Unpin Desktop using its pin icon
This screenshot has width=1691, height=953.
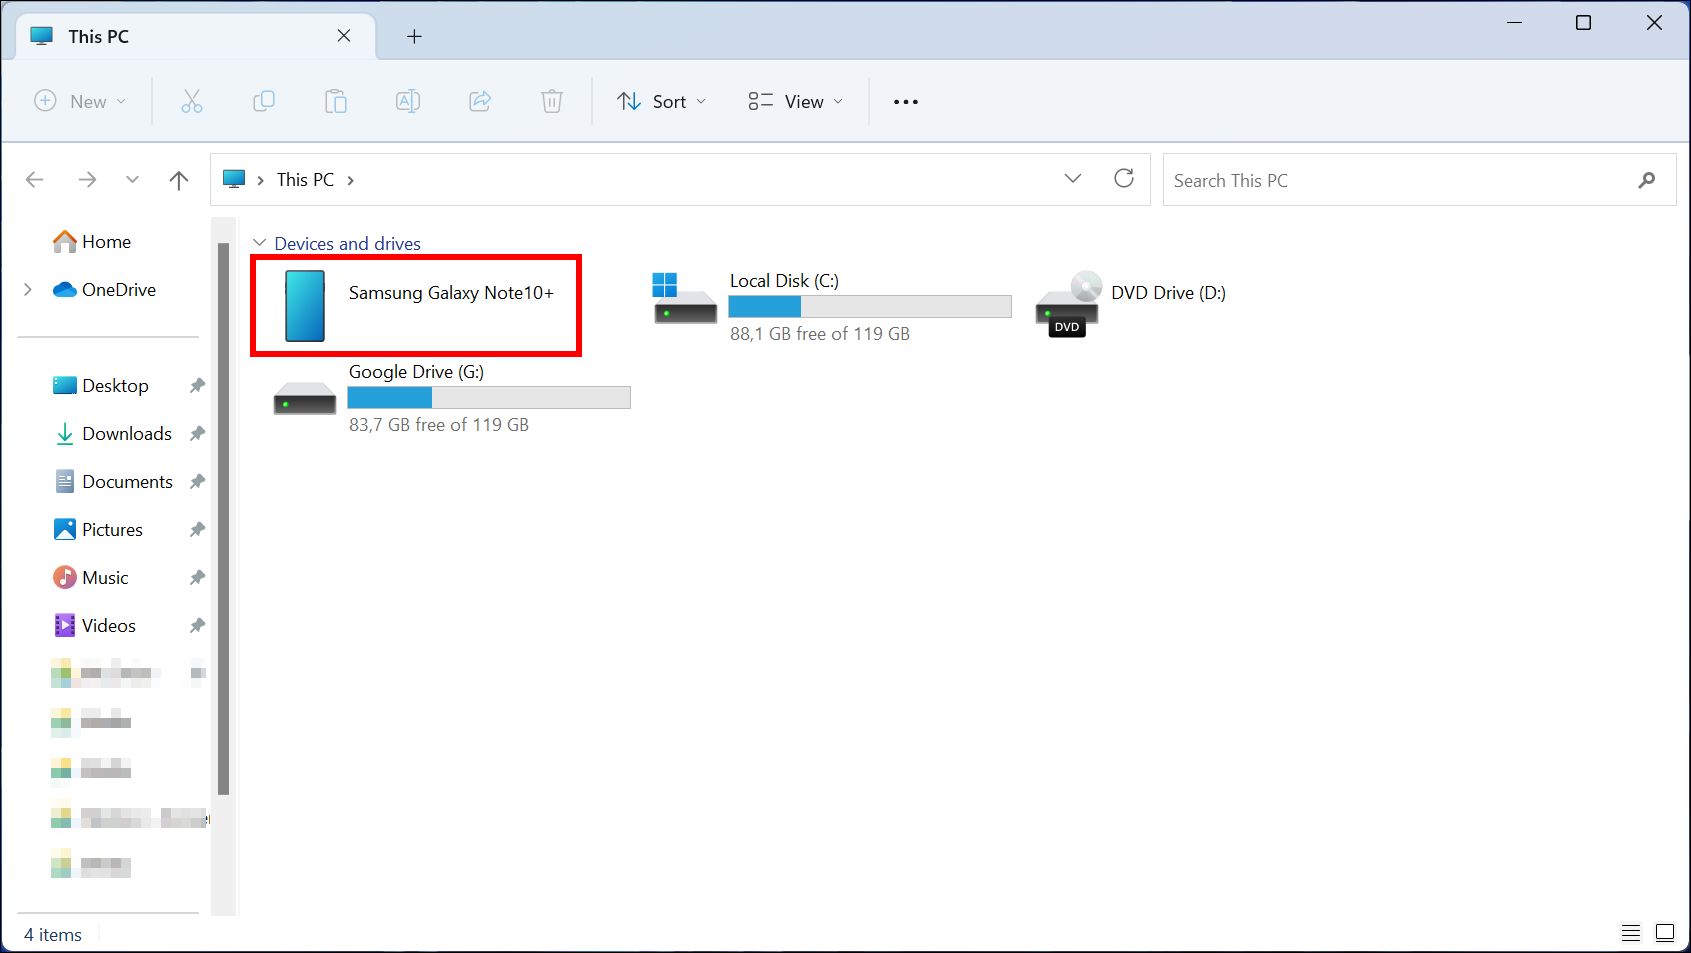[x=197, y=386]
